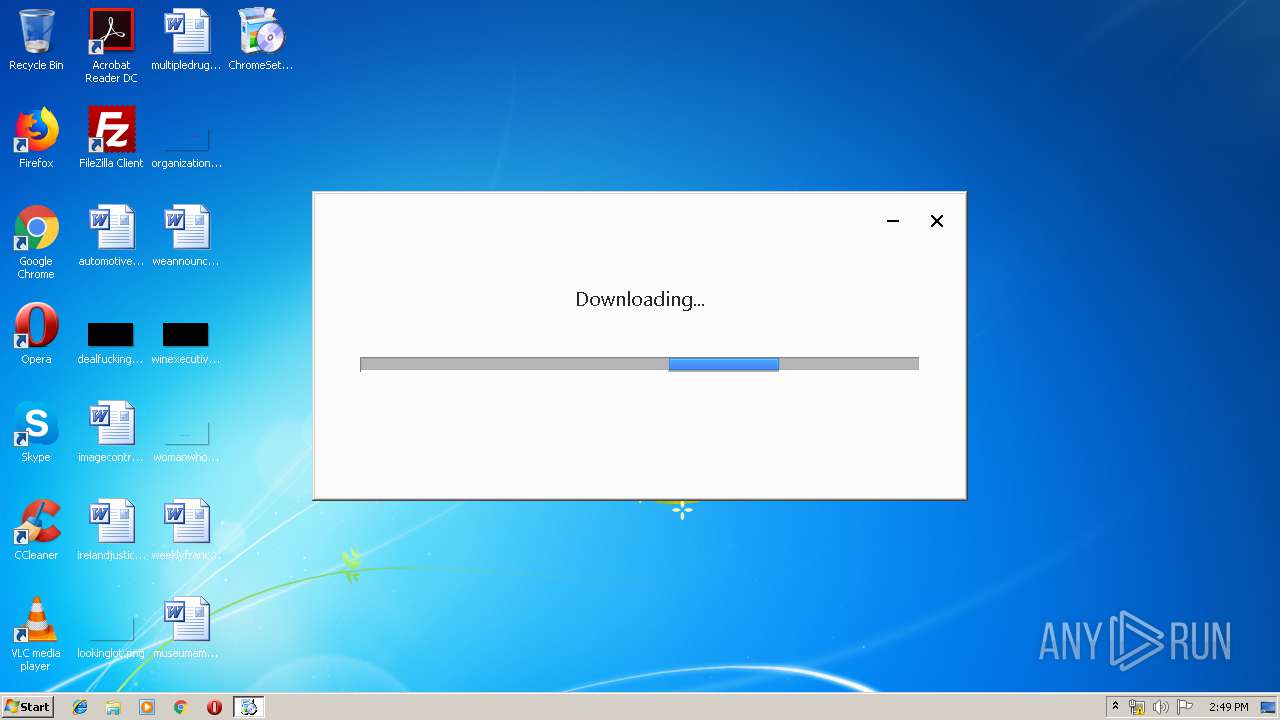Select the multipledrug Word document icon
The width and height of the screenshot is (1280, 720).
coord(186,40)
